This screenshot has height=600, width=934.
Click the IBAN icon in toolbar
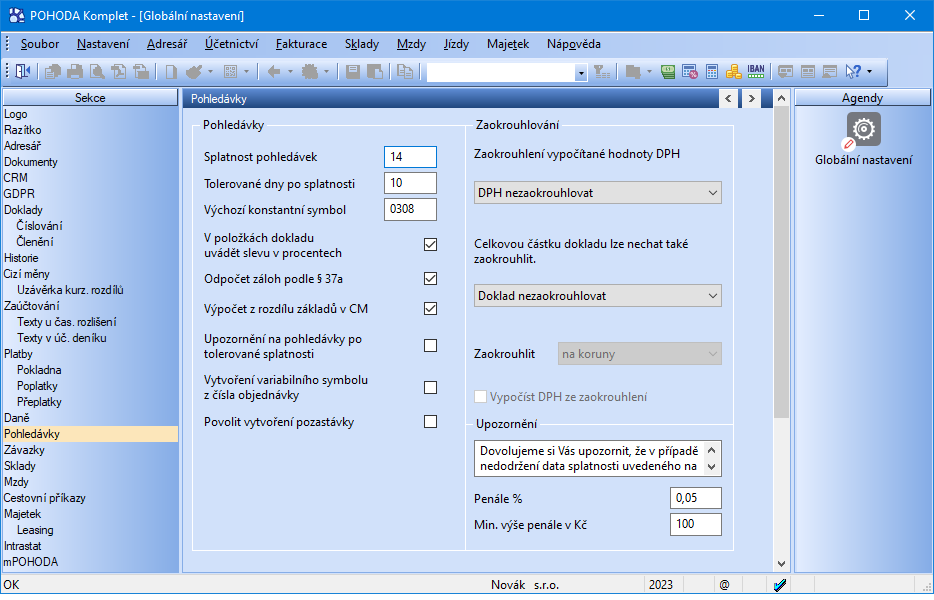point(756,72)
